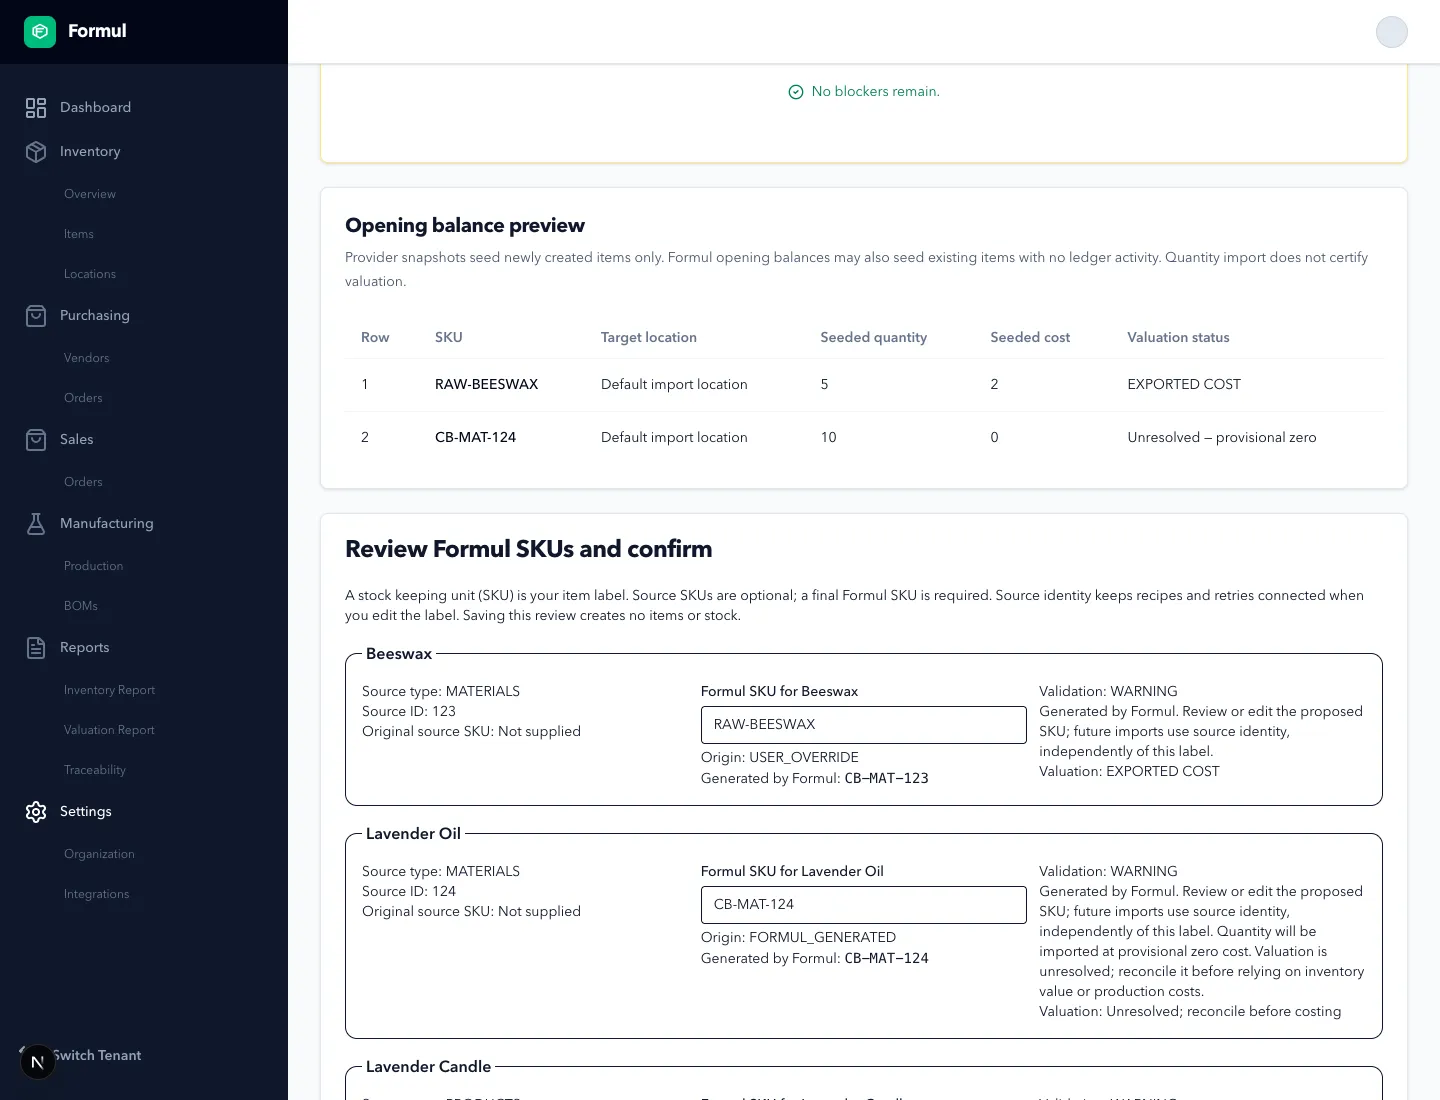Click 'Source ID: 124' text
Viewport: 1440px width, 1100px height.
click(x=409, y=892)
